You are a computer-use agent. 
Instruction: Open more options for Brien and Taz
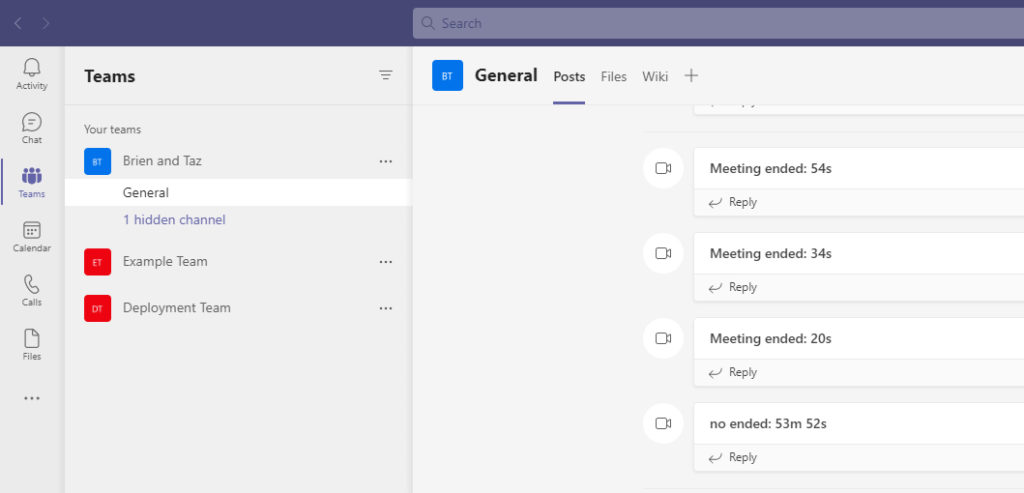pos(386,161)
